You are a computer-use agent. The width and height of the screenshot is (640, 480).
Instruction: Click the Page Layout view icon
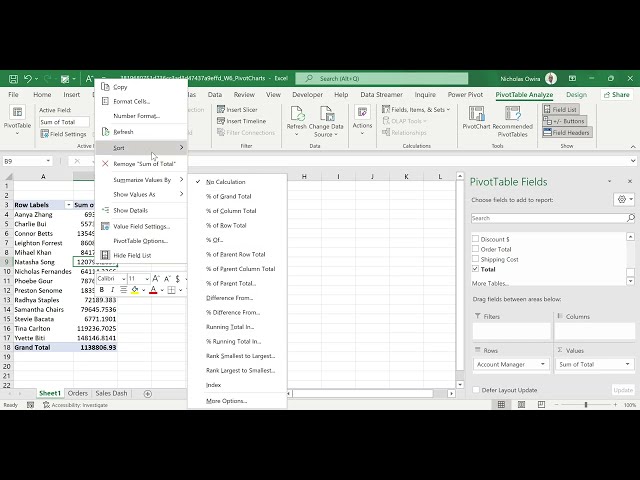point(521,404)
